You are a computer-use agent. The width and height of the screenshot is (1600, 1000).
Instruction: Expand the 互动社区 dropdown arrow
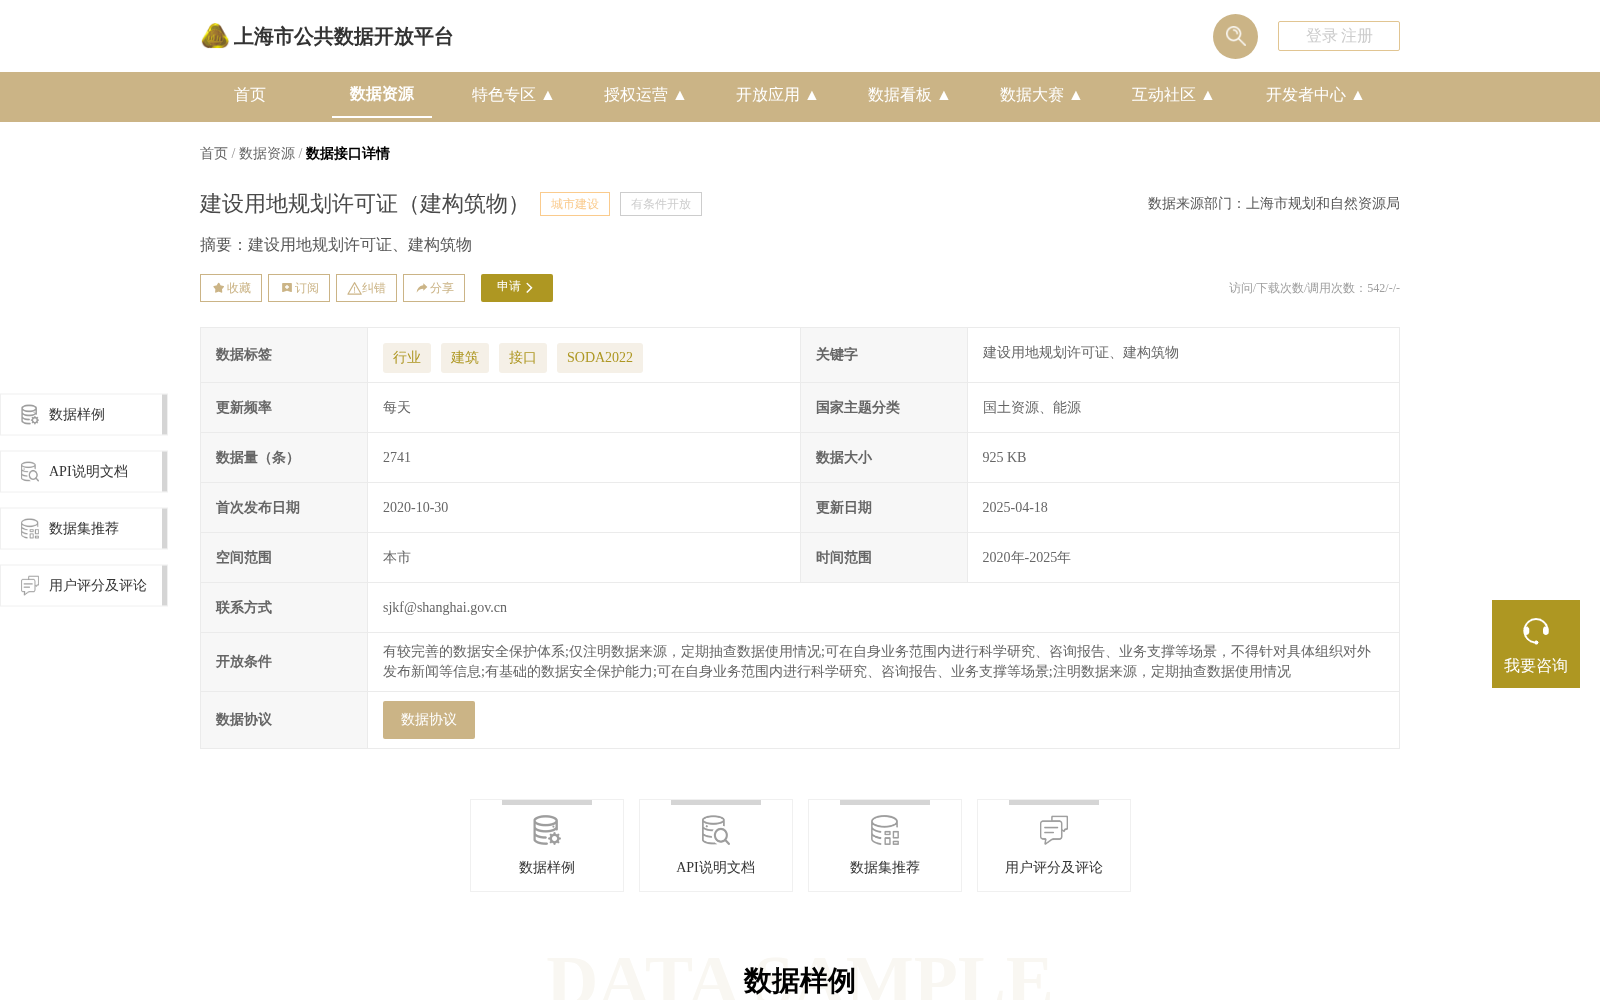1208,95
